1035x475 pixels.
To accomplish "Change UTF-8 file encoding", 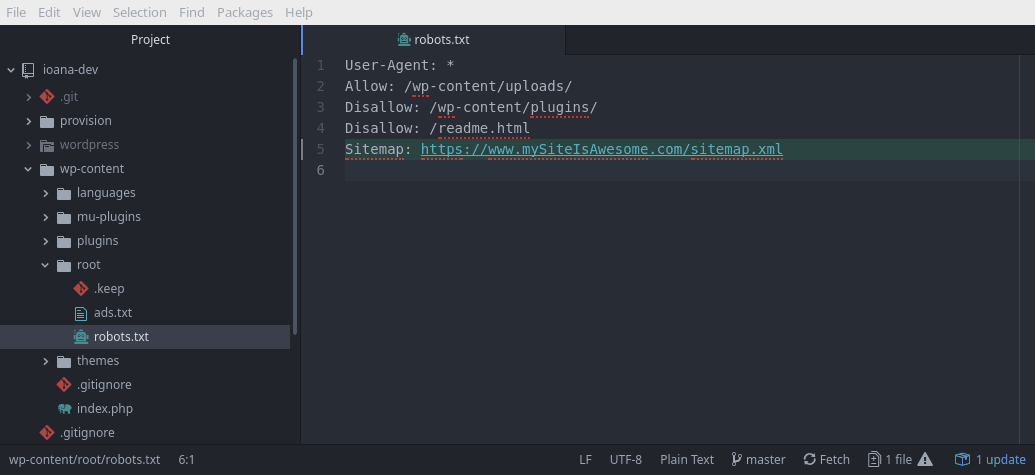I will click(626, 459).
